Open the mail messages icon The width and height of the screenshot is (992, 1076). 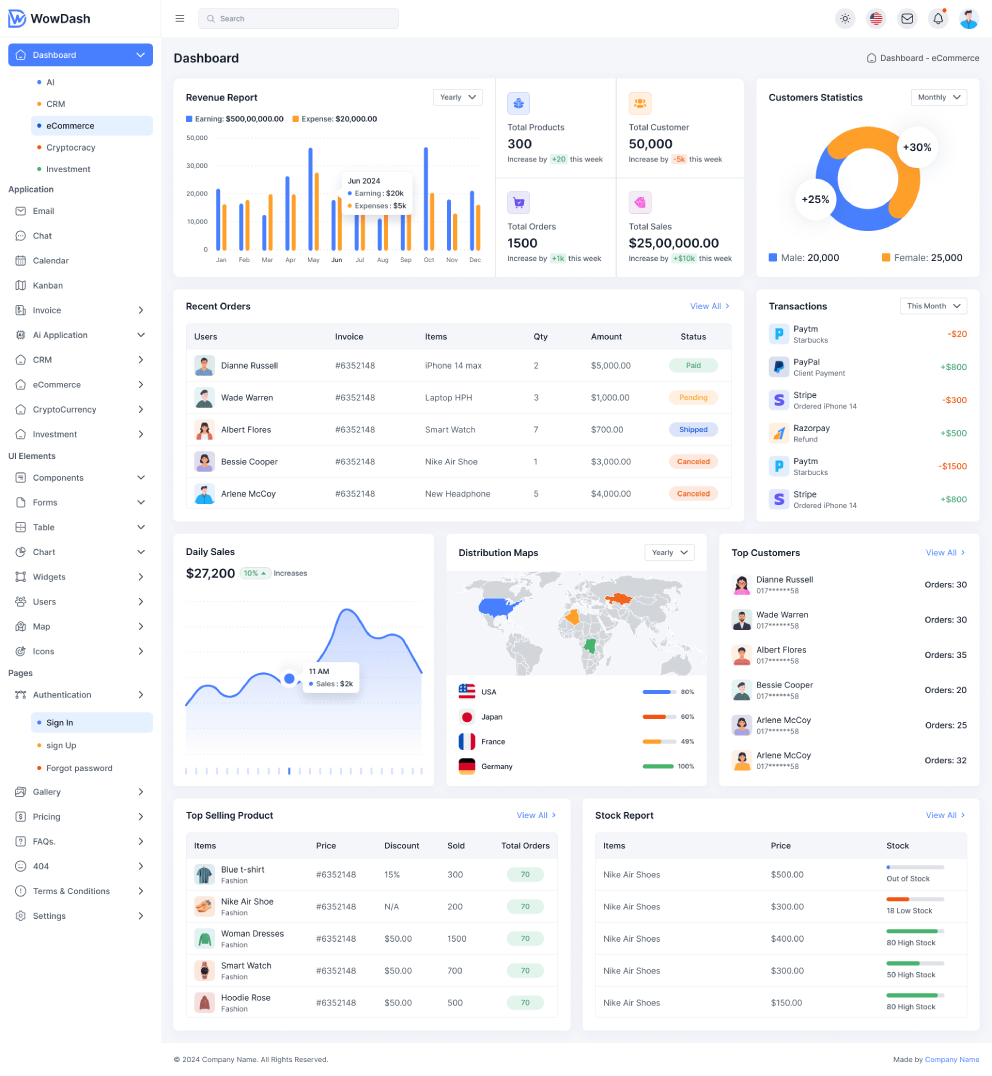907,19
